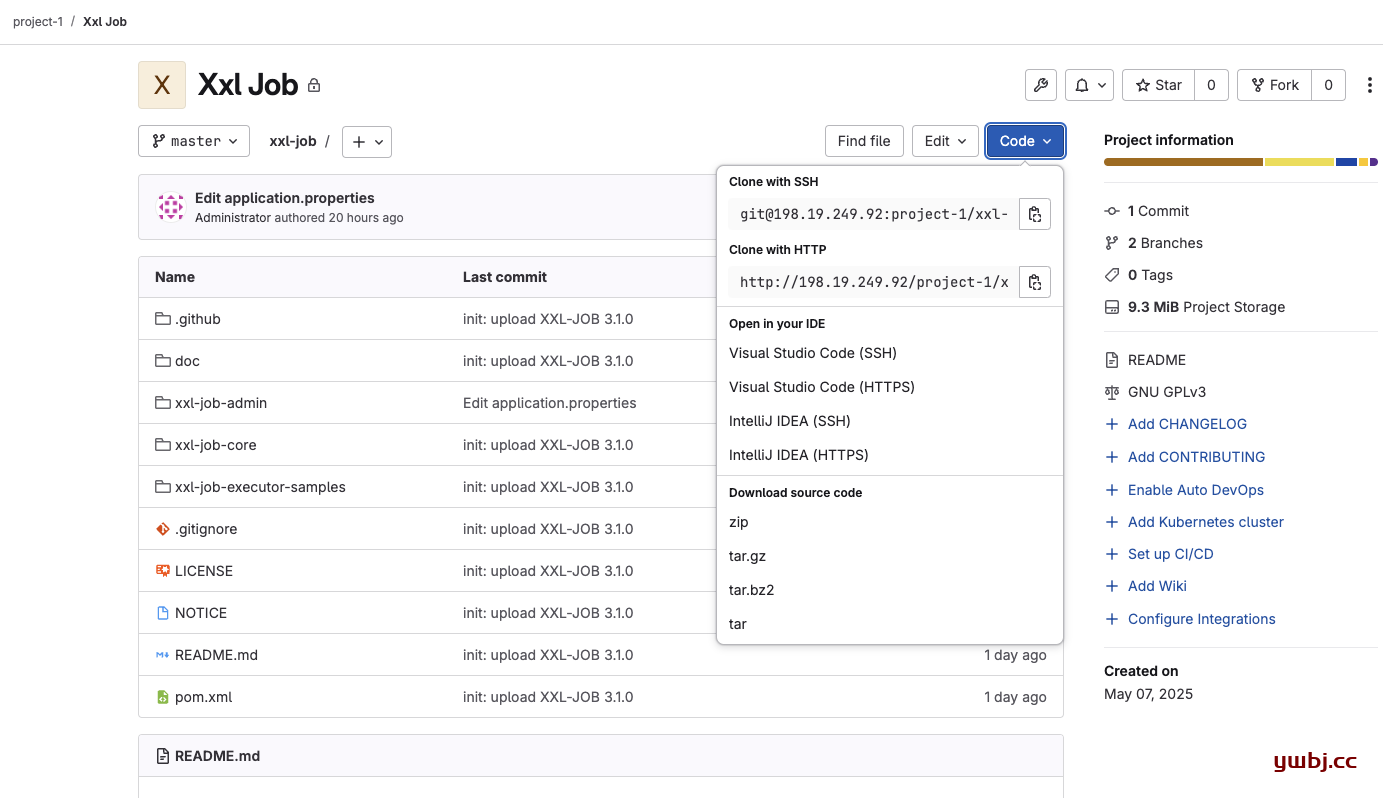Screen dimensions: 1383x798
Task: Click the HTTP clone URL field
Action: [874, 282]
